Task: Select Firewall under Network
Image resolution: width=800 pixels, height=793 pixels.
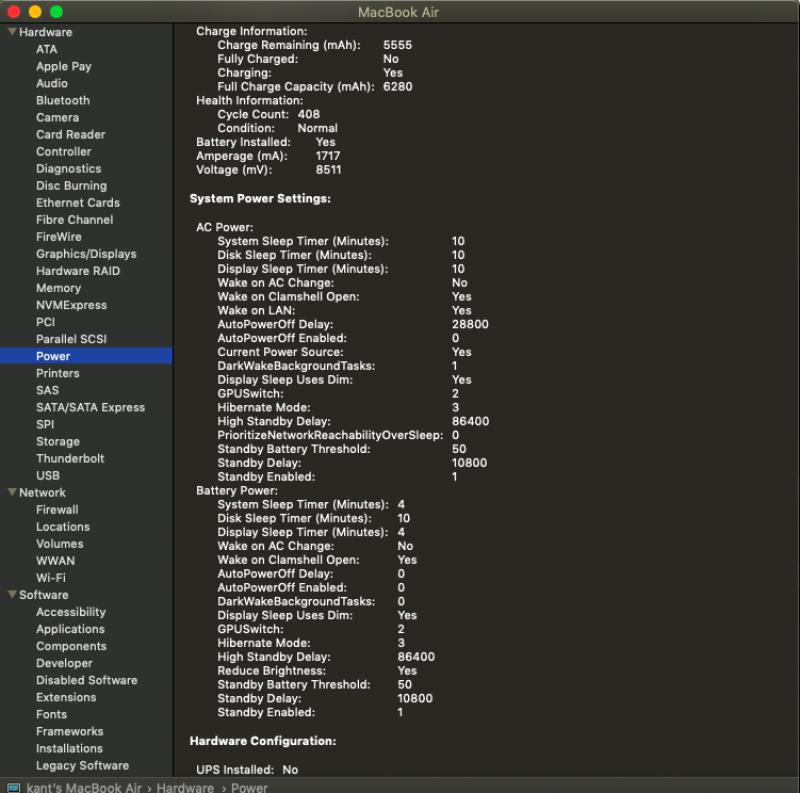Action: [57, 509]
